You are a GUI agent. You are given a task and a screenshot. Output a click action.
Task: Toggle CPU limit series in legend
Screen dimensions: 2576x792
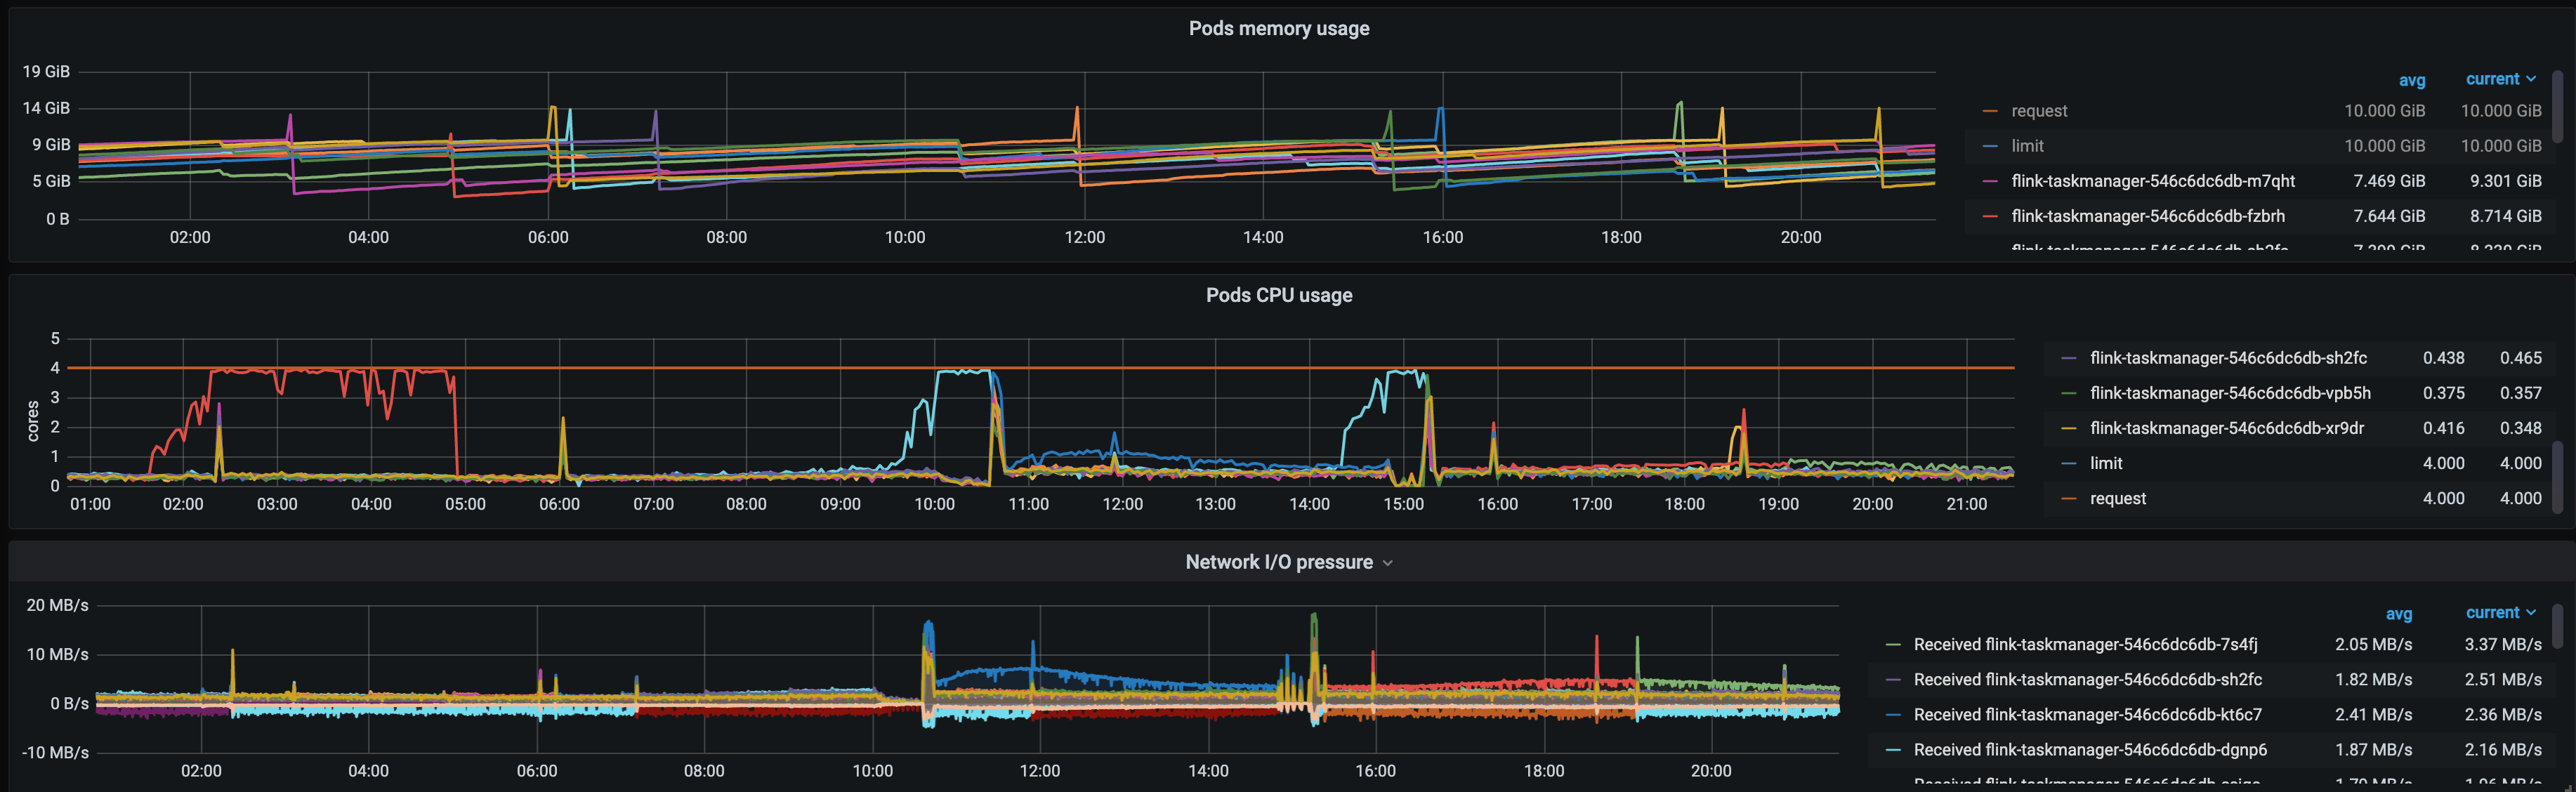click(x=2105, y=463)
